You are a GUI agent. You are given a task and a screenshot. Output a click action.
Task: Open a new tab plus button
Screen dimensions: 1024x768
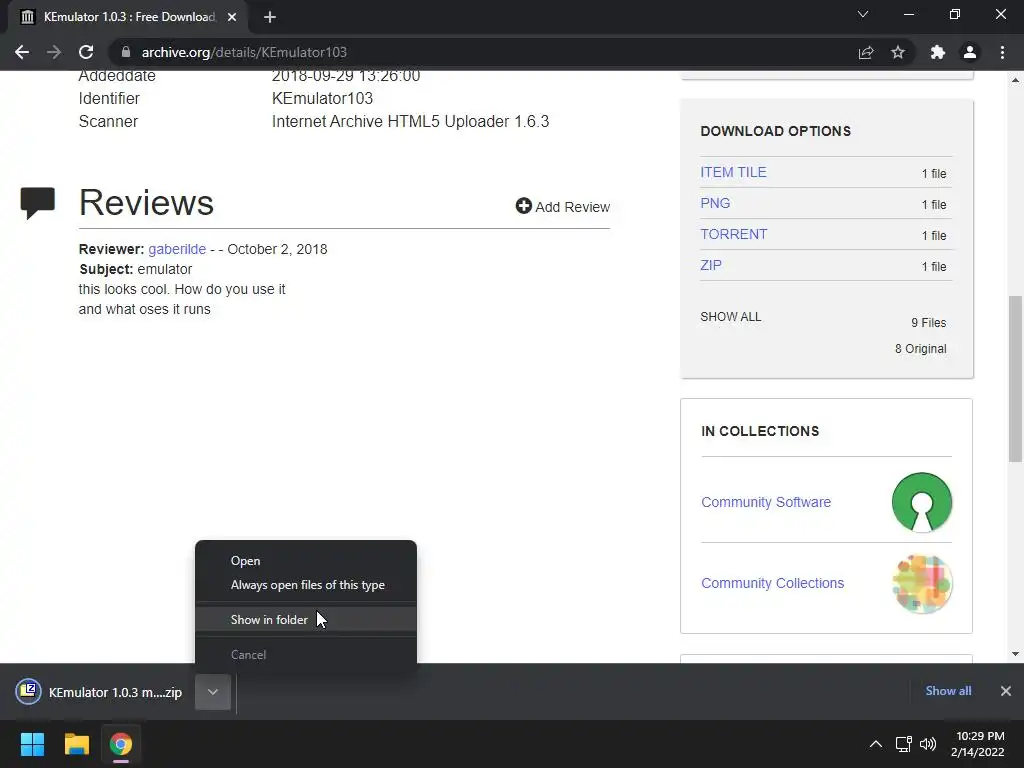(270, 17)
